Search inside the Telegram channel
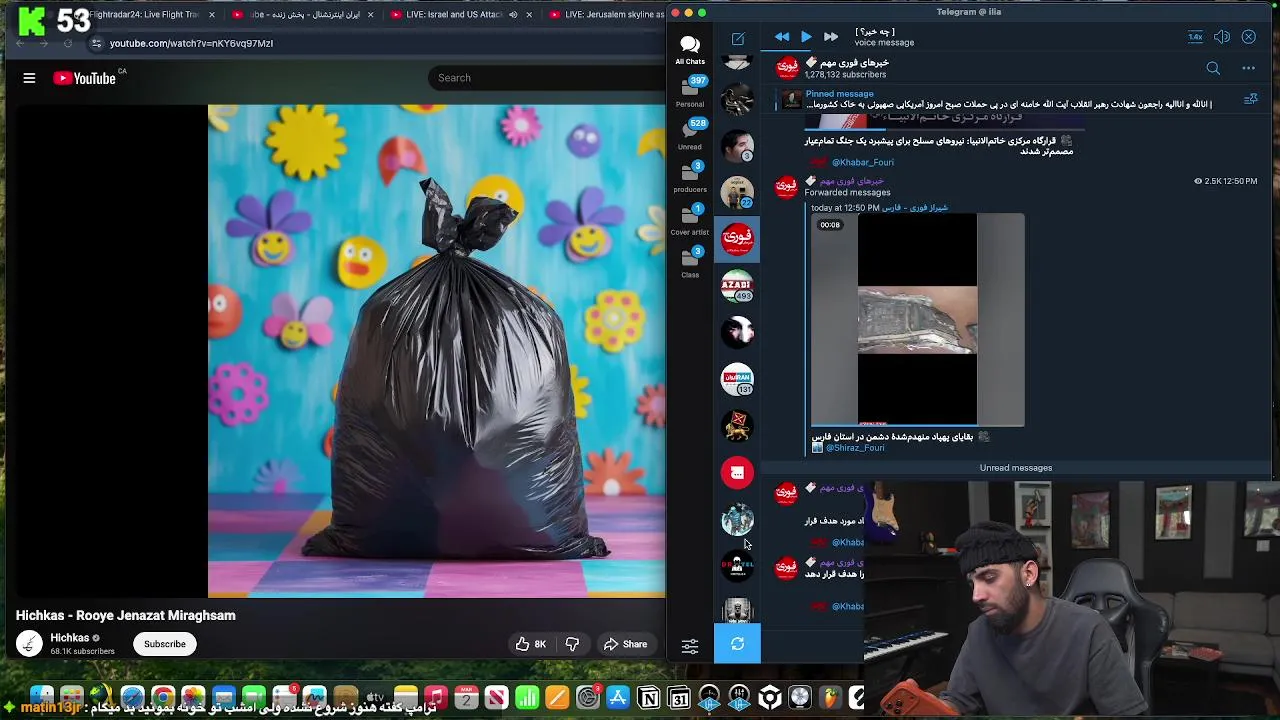The height and width of the screenshot is (720, 1280). coord(1213,68)
